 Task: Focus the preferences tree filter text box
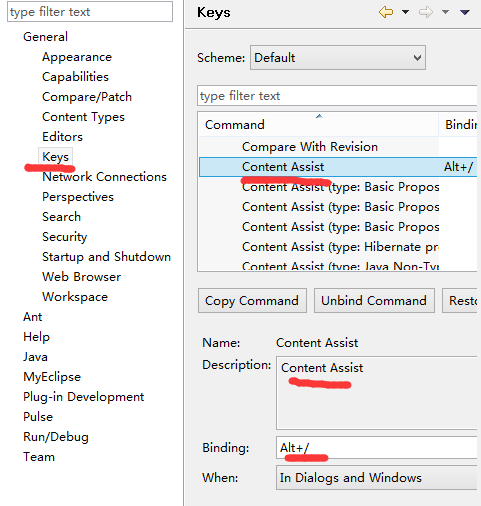click(x=90, y=12)
